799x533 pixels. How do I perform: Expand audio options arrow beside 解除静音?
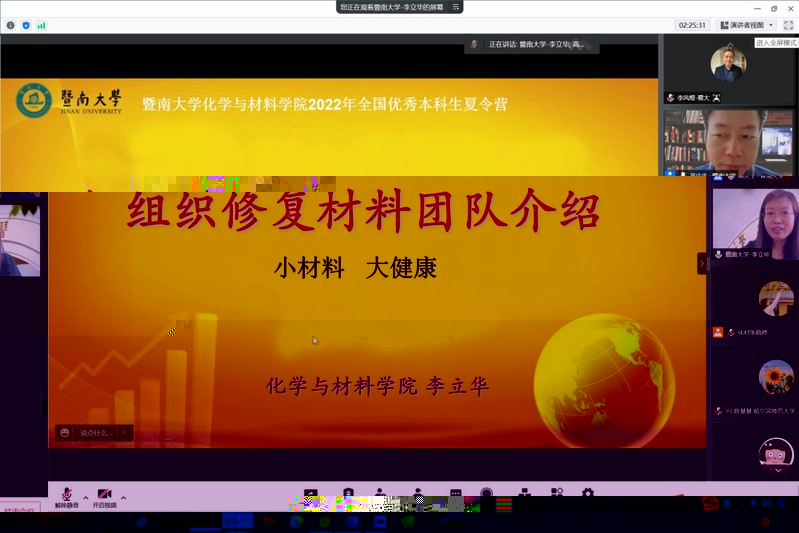coord(85,497)
